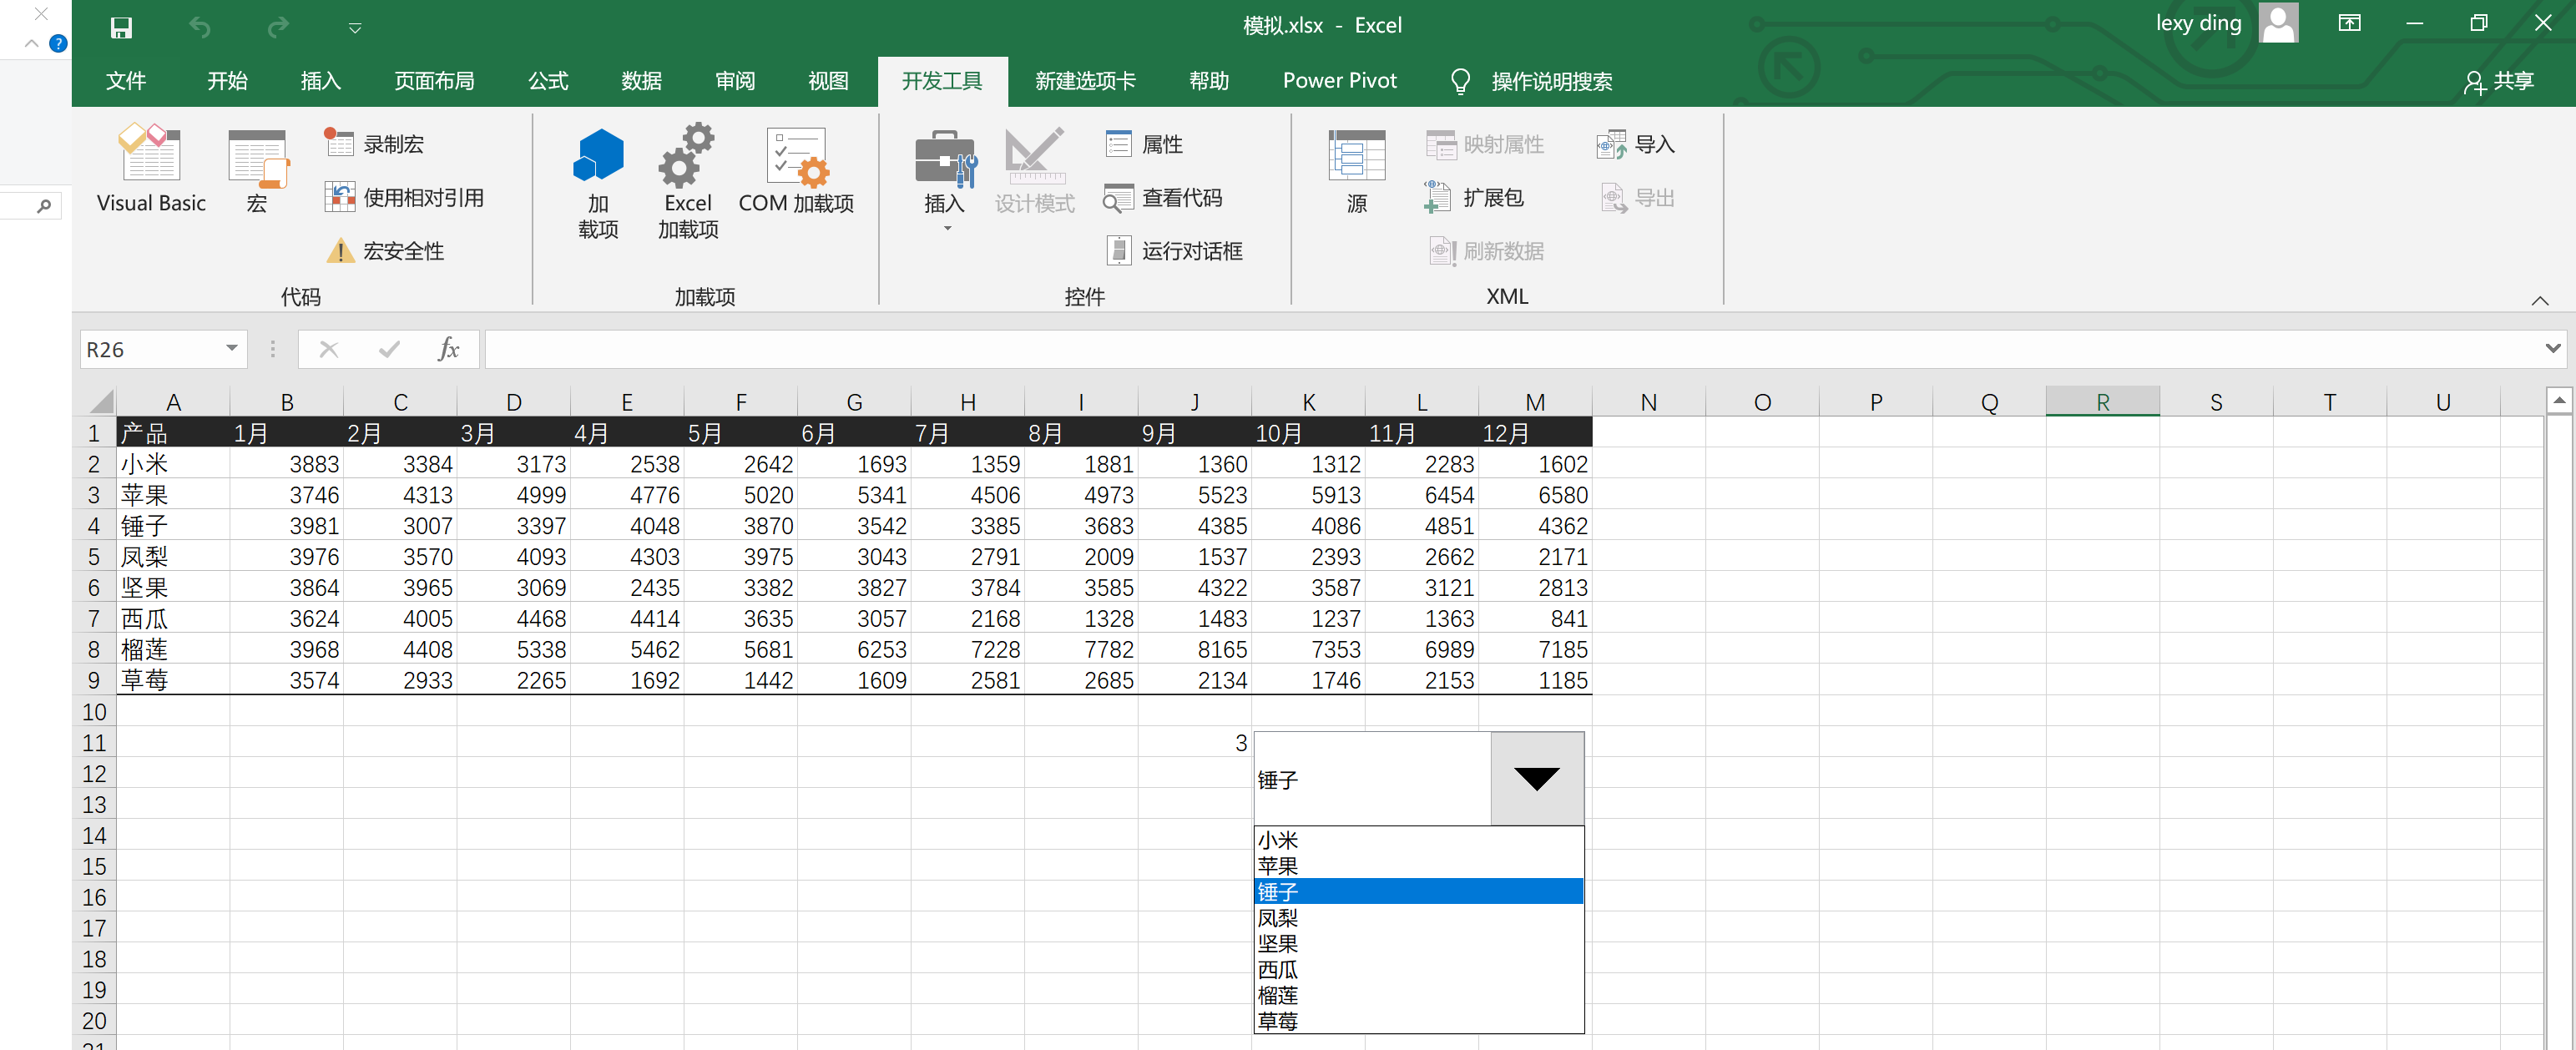
Task: Redo the last action
Action: (x=278, y=27)
